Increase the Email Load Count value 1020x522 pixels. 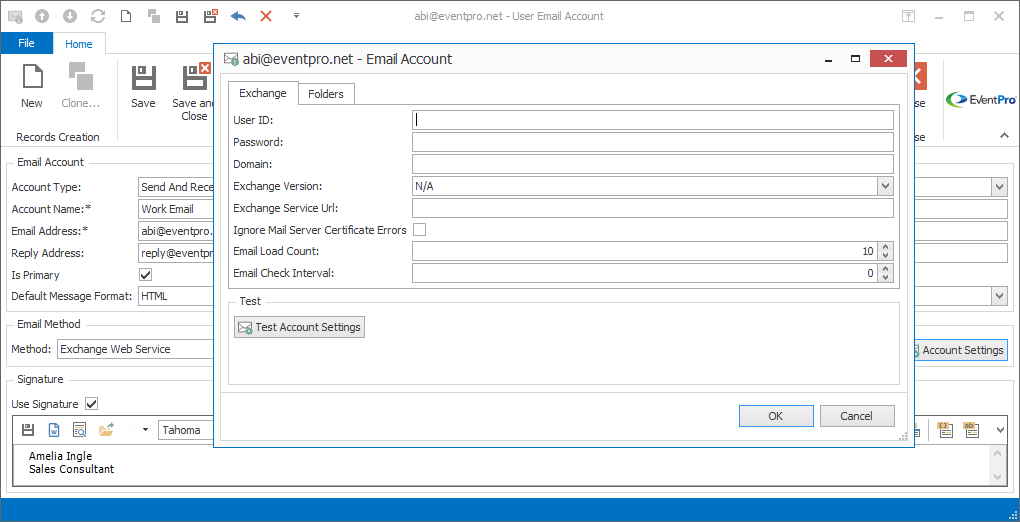coord(885,247)
